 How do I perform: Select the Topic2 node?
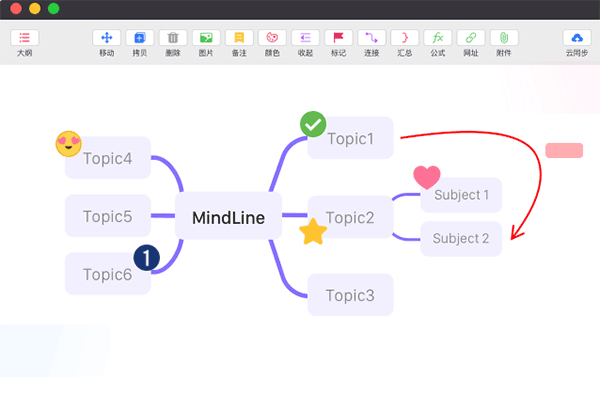pyautogui.click(x=351, y=217)
